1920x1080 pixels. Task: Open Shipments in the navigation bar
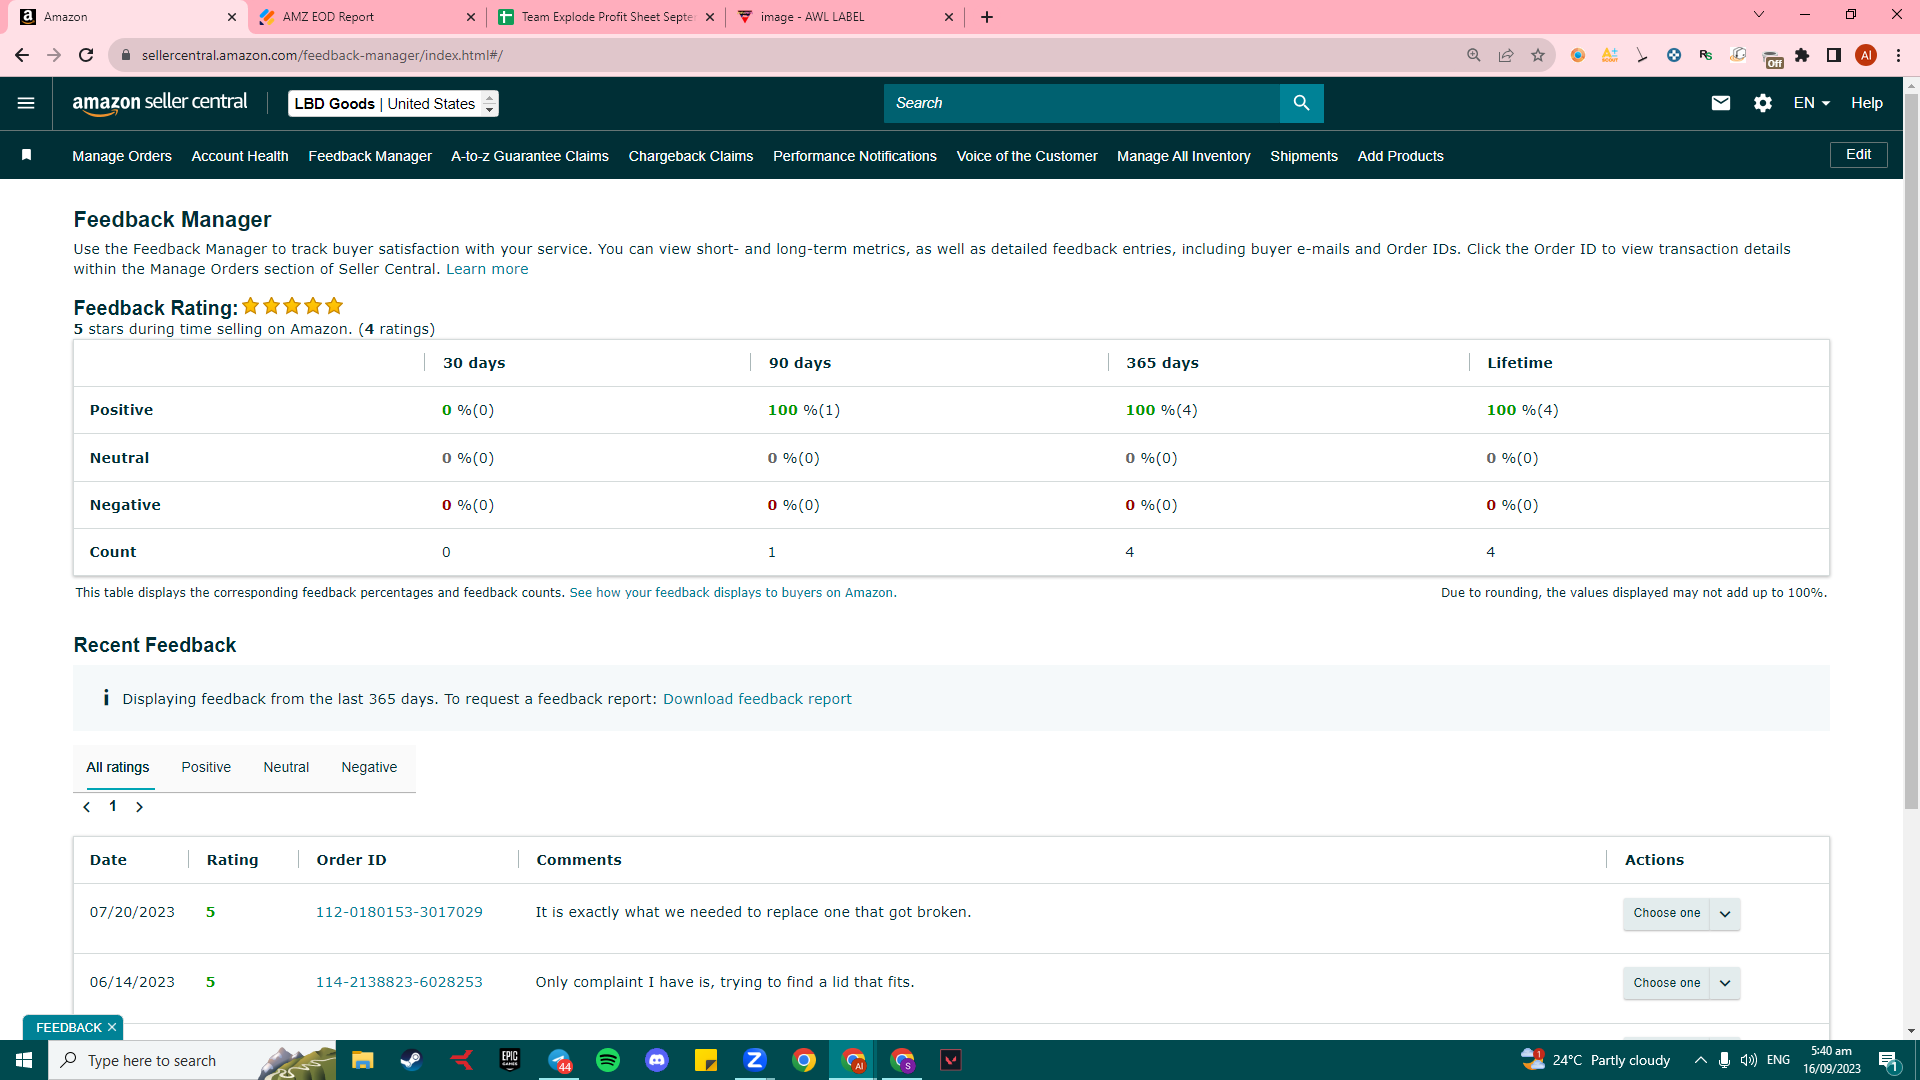(1304, 156)
